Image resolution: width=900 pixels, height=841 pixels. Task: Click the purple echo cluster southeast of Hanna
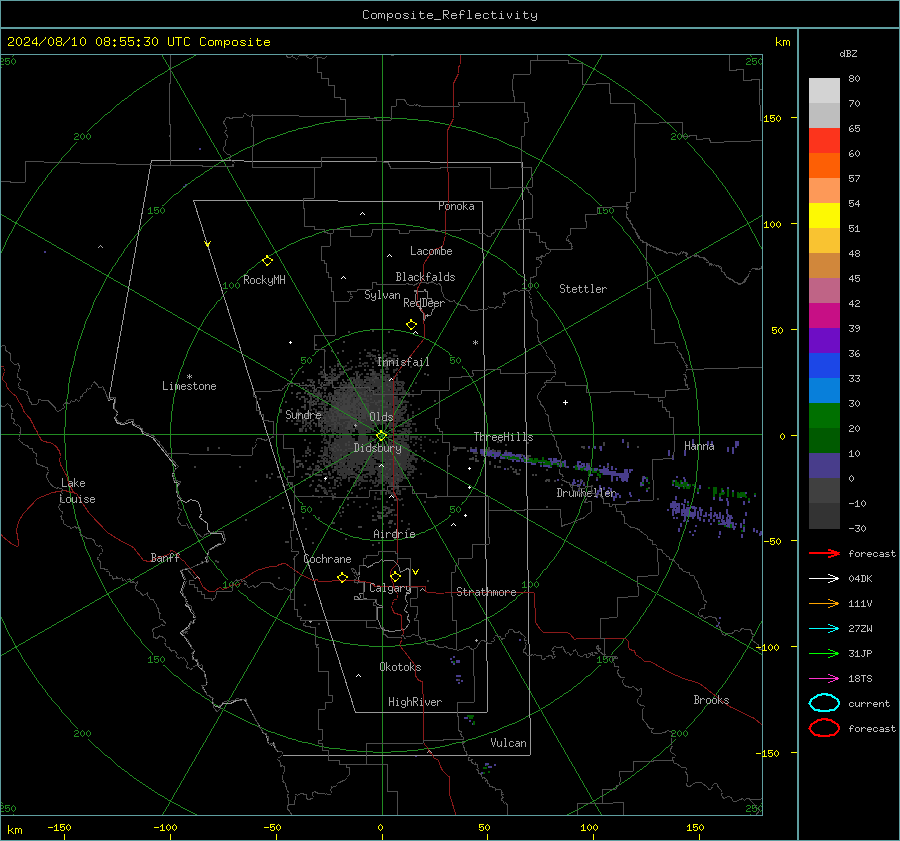(703, 514)
